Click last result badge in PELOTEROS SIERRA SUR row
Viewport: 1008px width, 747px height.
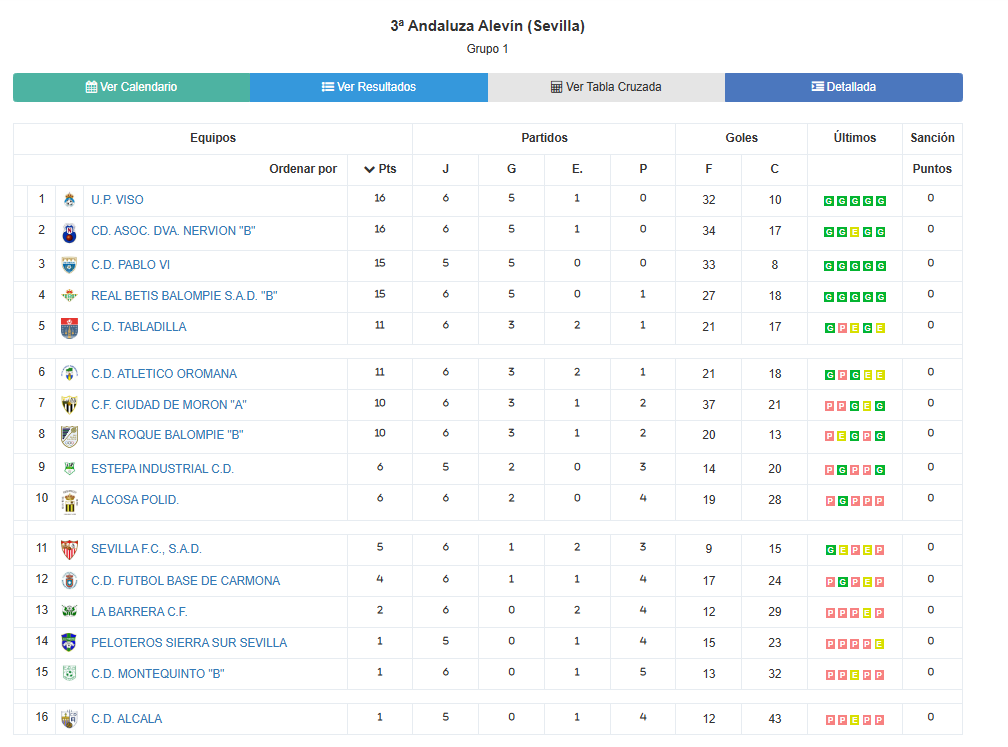click(879, 644)
